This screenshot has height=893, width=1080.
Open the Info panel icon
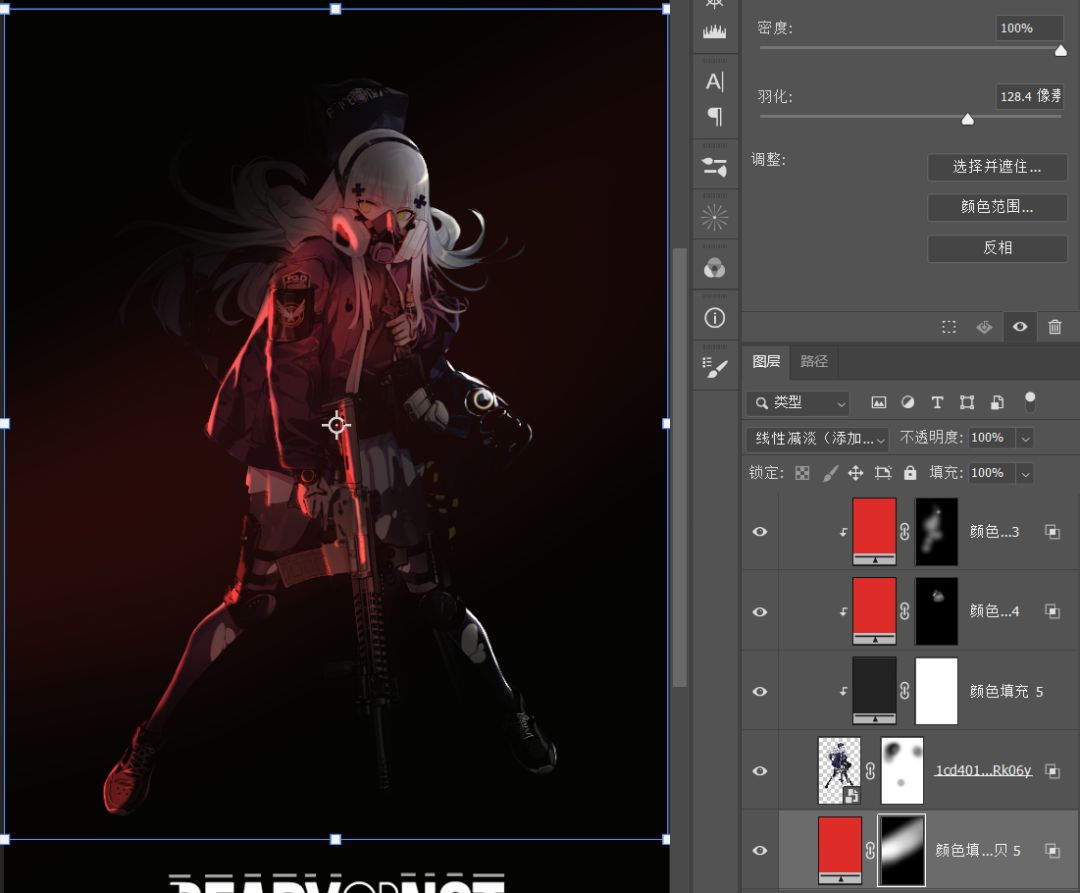715,318
